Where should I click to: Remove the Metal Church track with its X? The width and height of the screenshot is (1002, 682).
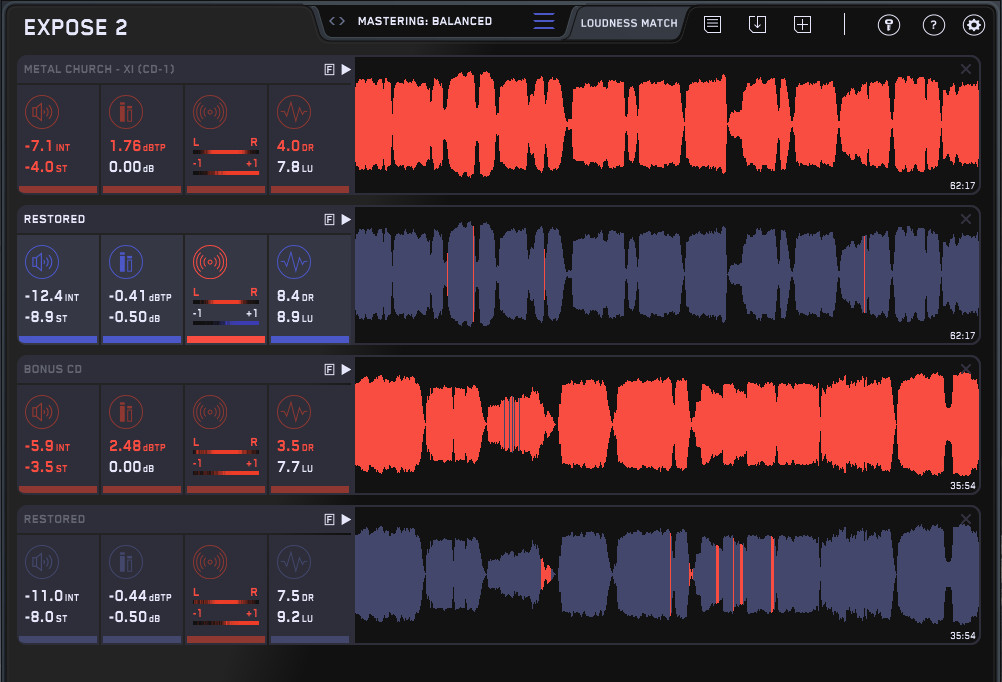[x=966, y=69]
